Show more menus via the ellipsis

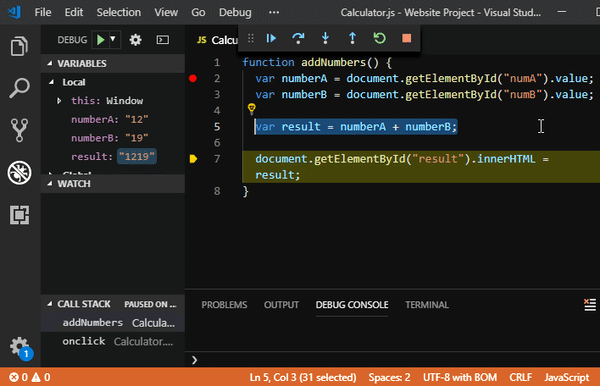(x=274, y=13)
